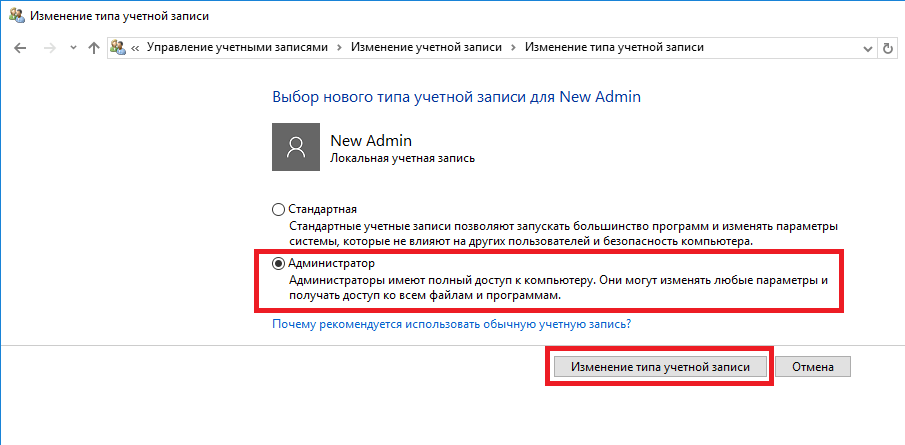Viewport: 905px width, 445px height.
Task: Expand chevron after "Управление учетными записями" breadcrumb
Action: (340, 48)
